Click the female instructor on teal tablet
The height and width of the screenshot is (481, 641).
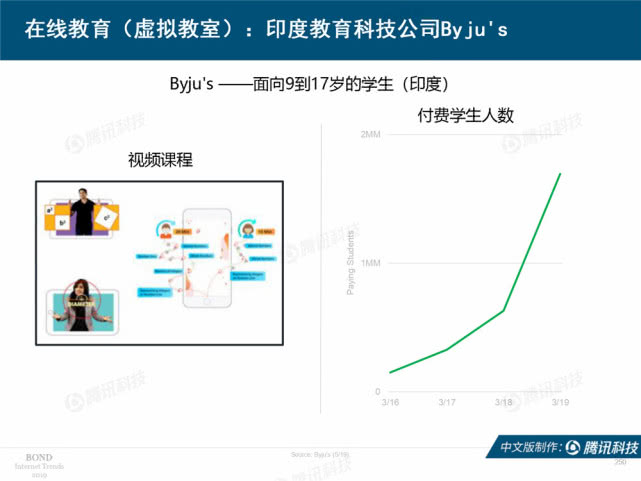82,307
